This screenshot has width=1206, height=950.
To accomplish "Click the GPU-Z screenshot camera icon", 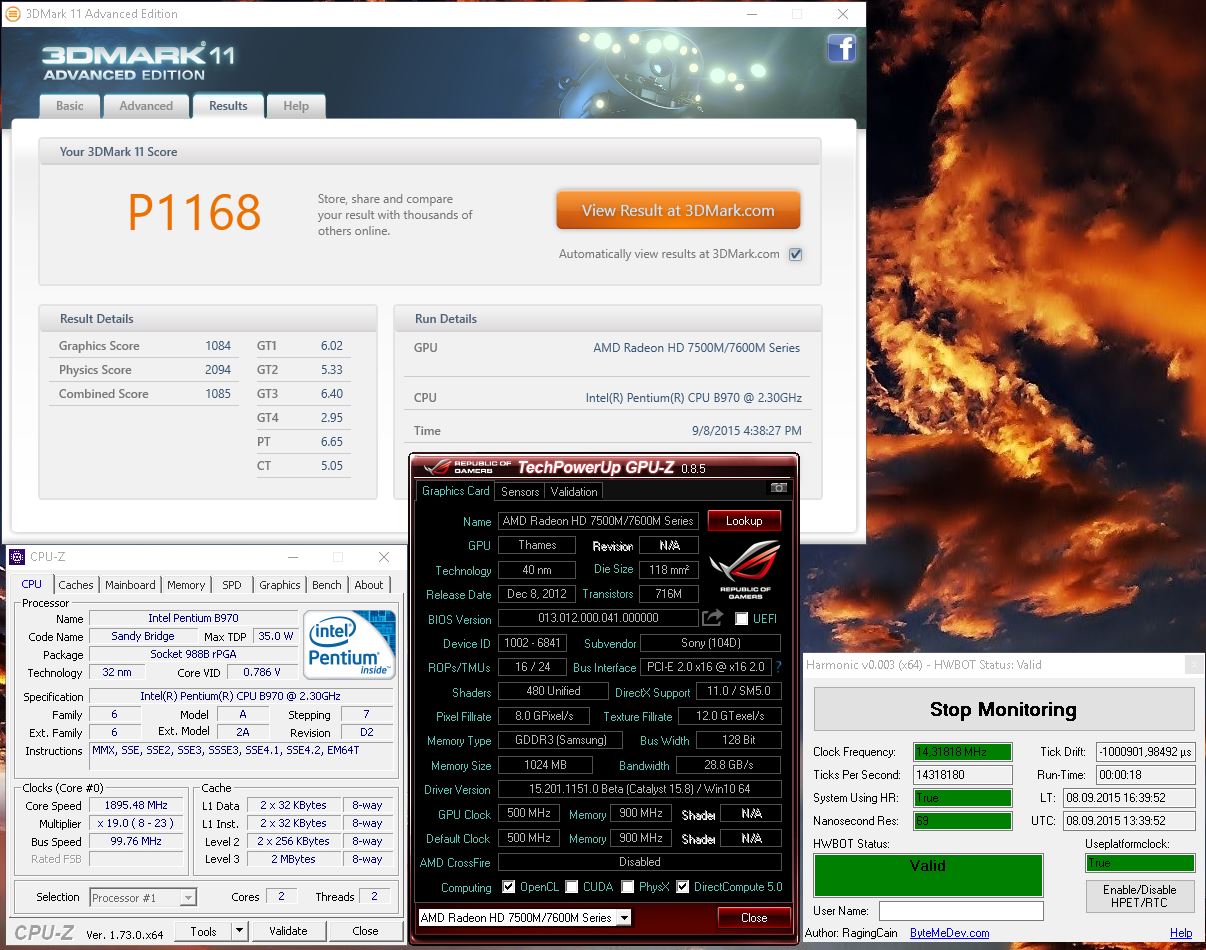I will (779, 488).
